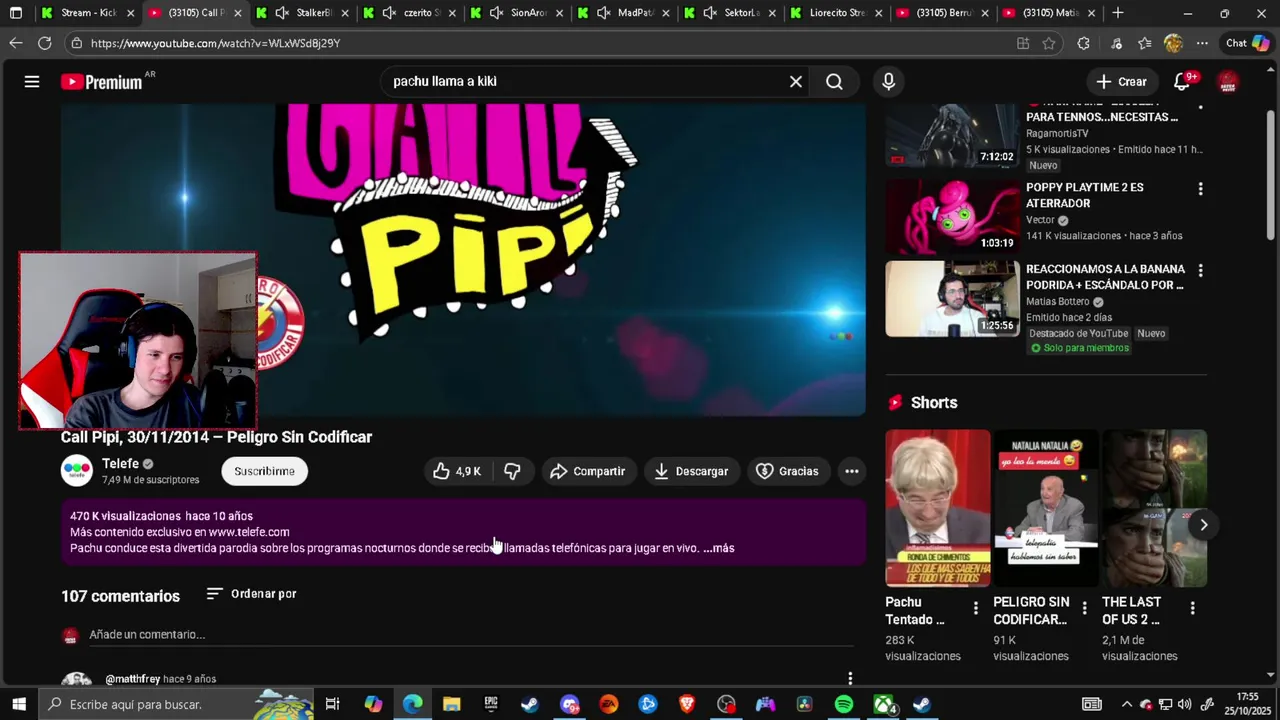This screenshot has width=1280, height=720.
Task: Open options for THE LAST OF US 2 short
Action: tap(1192, 608)
